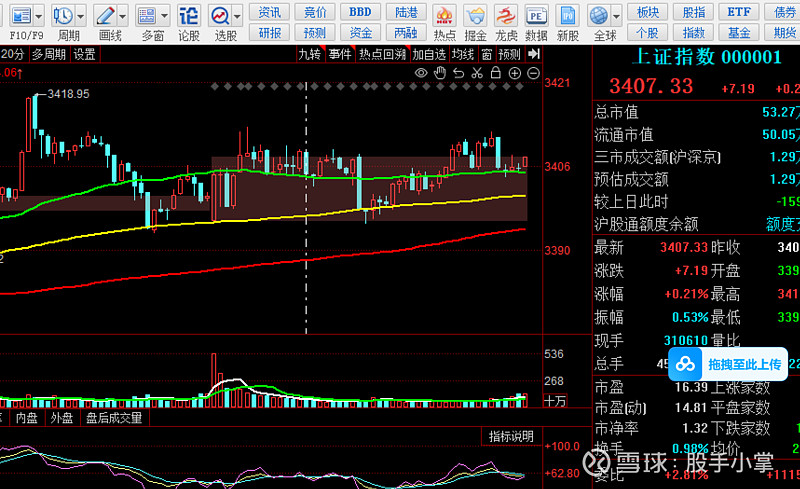Zoom in with the plus circle icon
This screenshot has width=800, height=489.
pos(515,74)
